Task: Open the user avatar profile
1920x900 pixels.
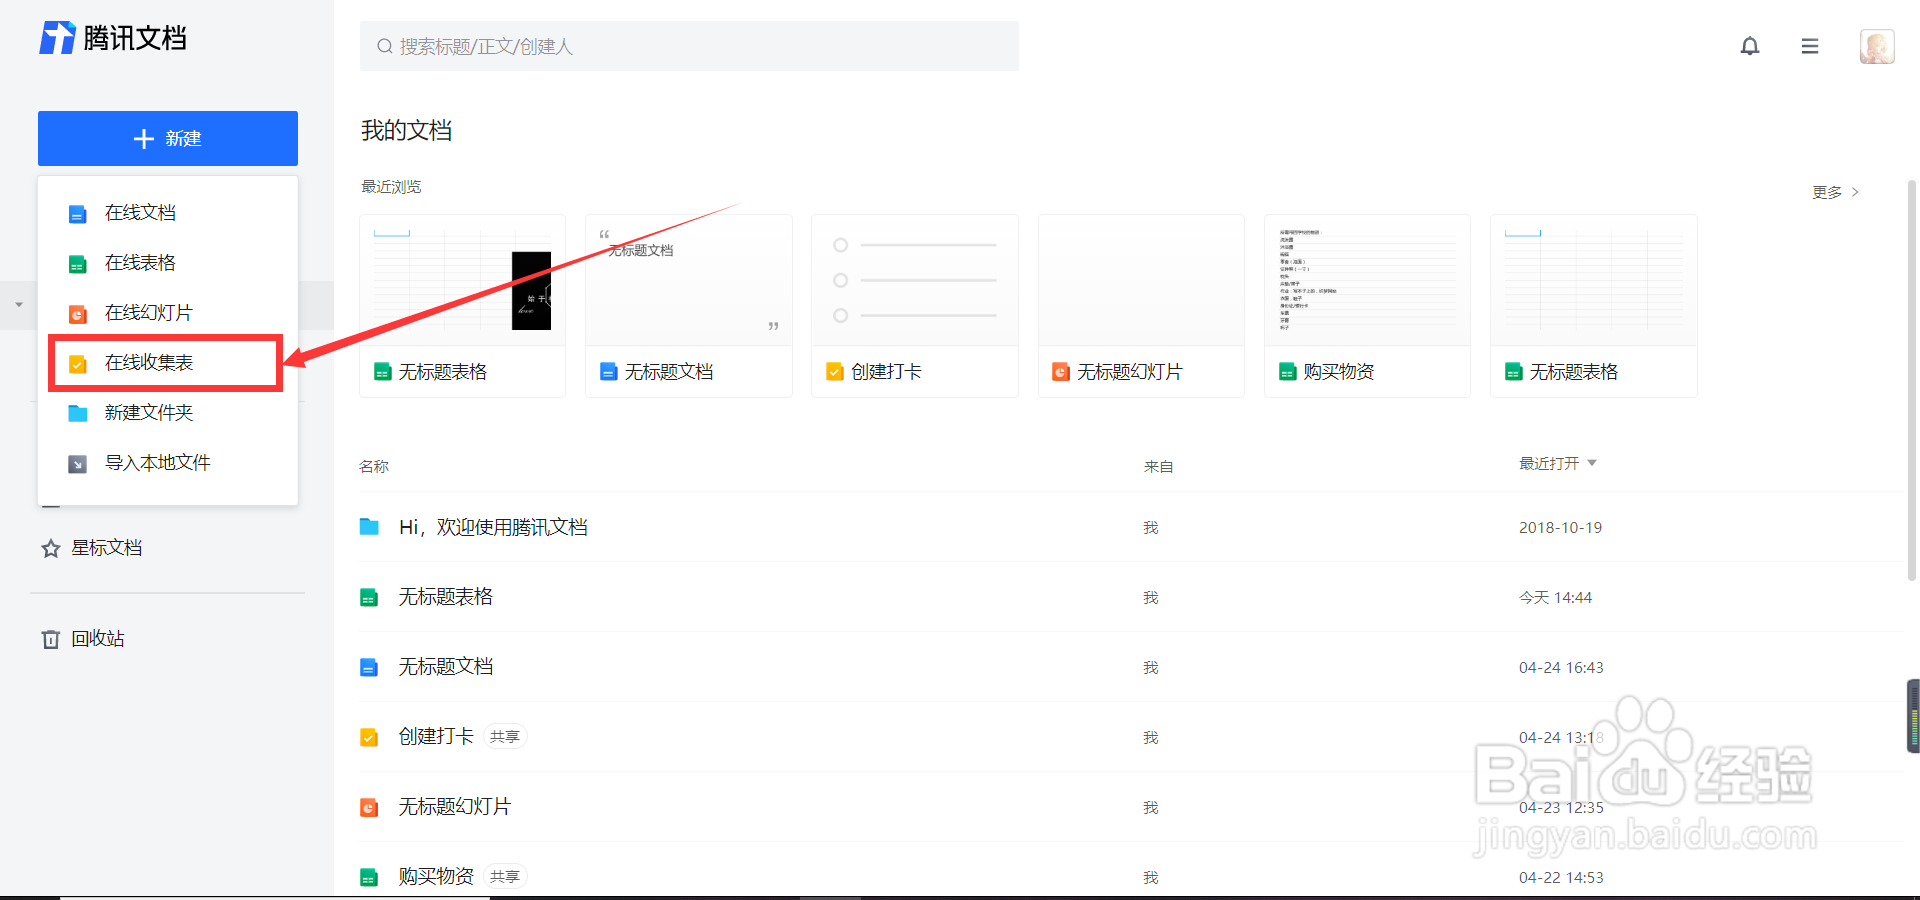Action: click(1877, 46)
